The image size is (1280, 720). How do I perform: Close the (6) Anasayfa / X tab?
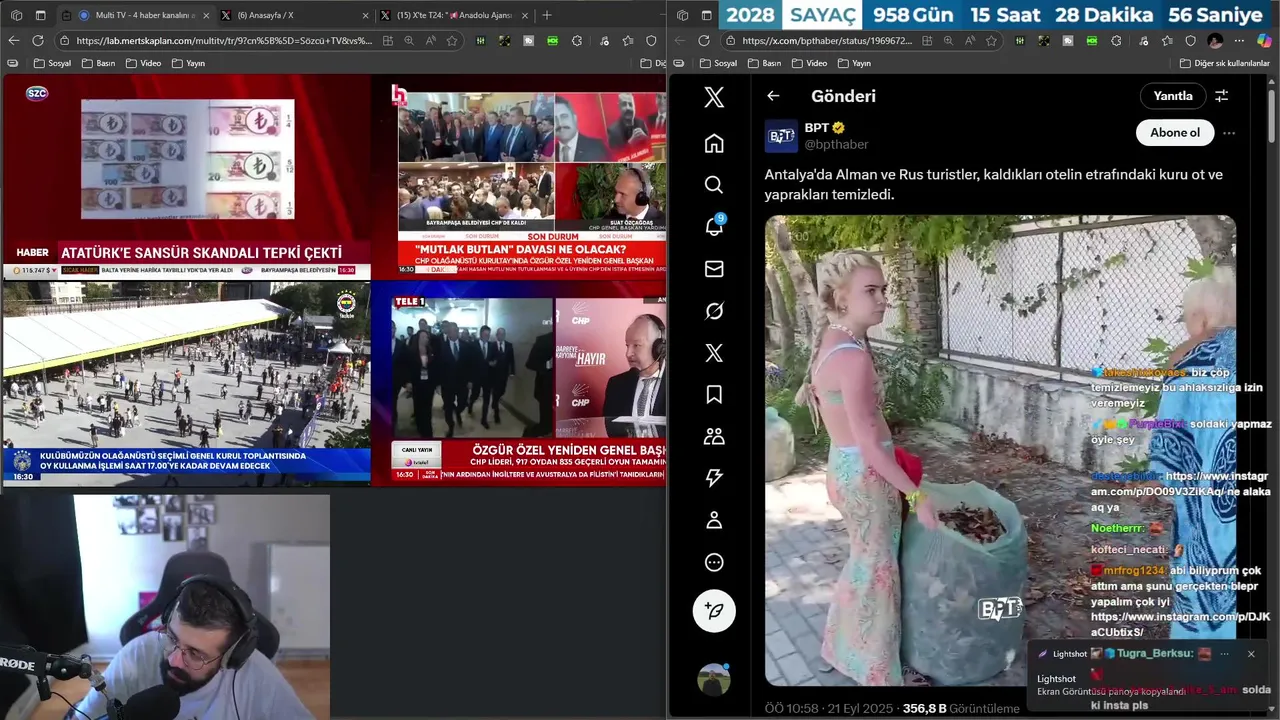363,15
